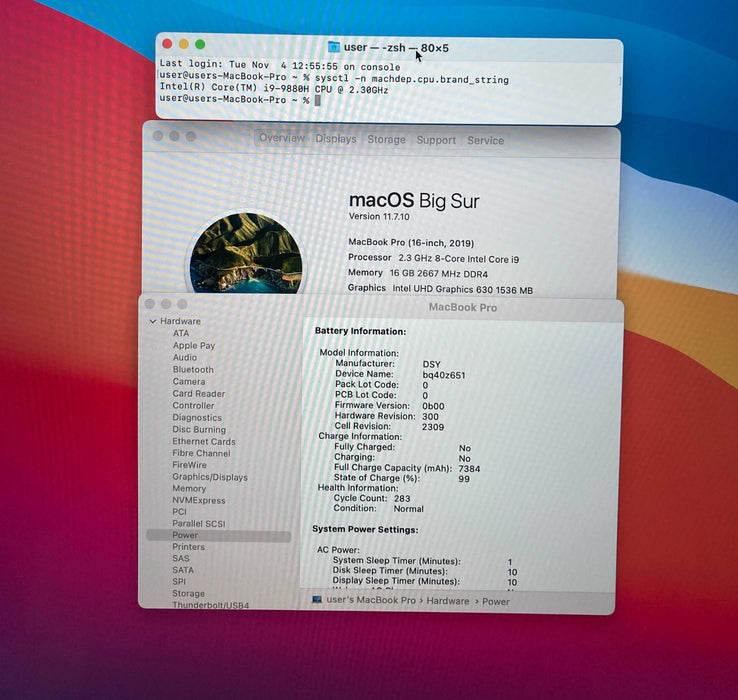Select the highlighted Power entry in sidebar
The height and width of the screenshot is (700, 738).
coord(218,535)
